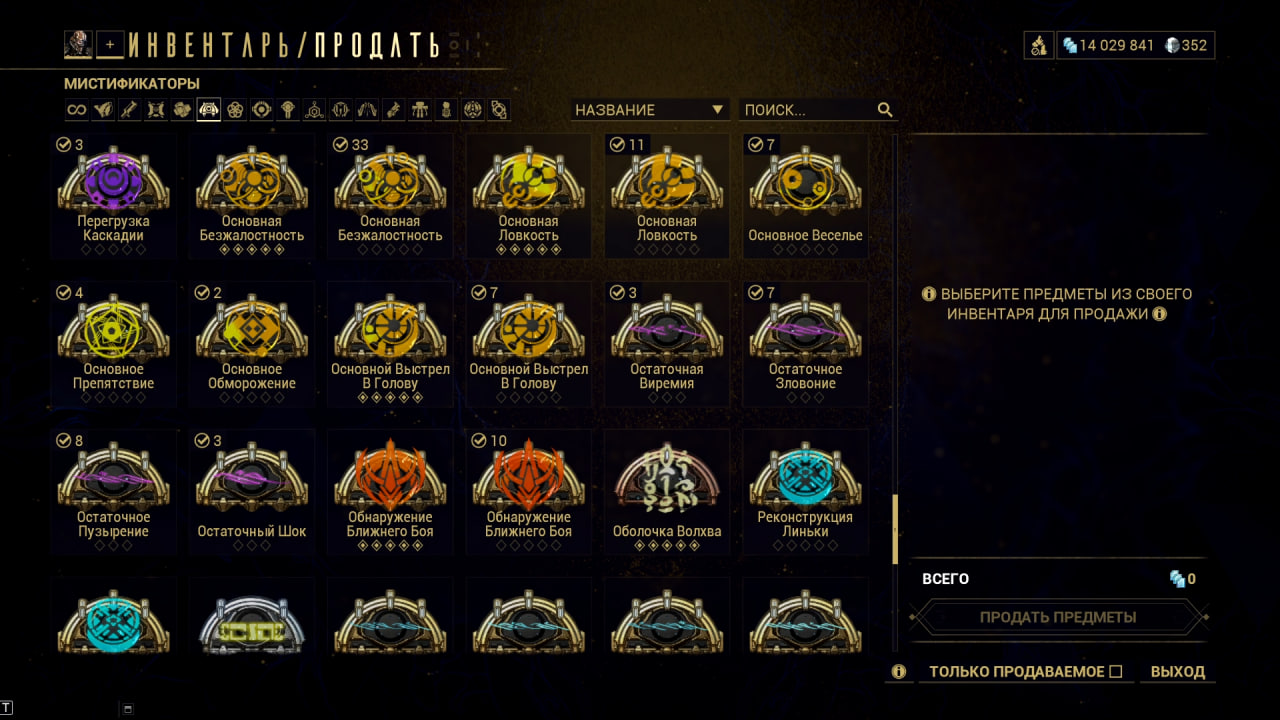Open the player avatar profile icon
Image resolution: width=1280 pixels, height=720 pixels.
(x=78, y=44)
